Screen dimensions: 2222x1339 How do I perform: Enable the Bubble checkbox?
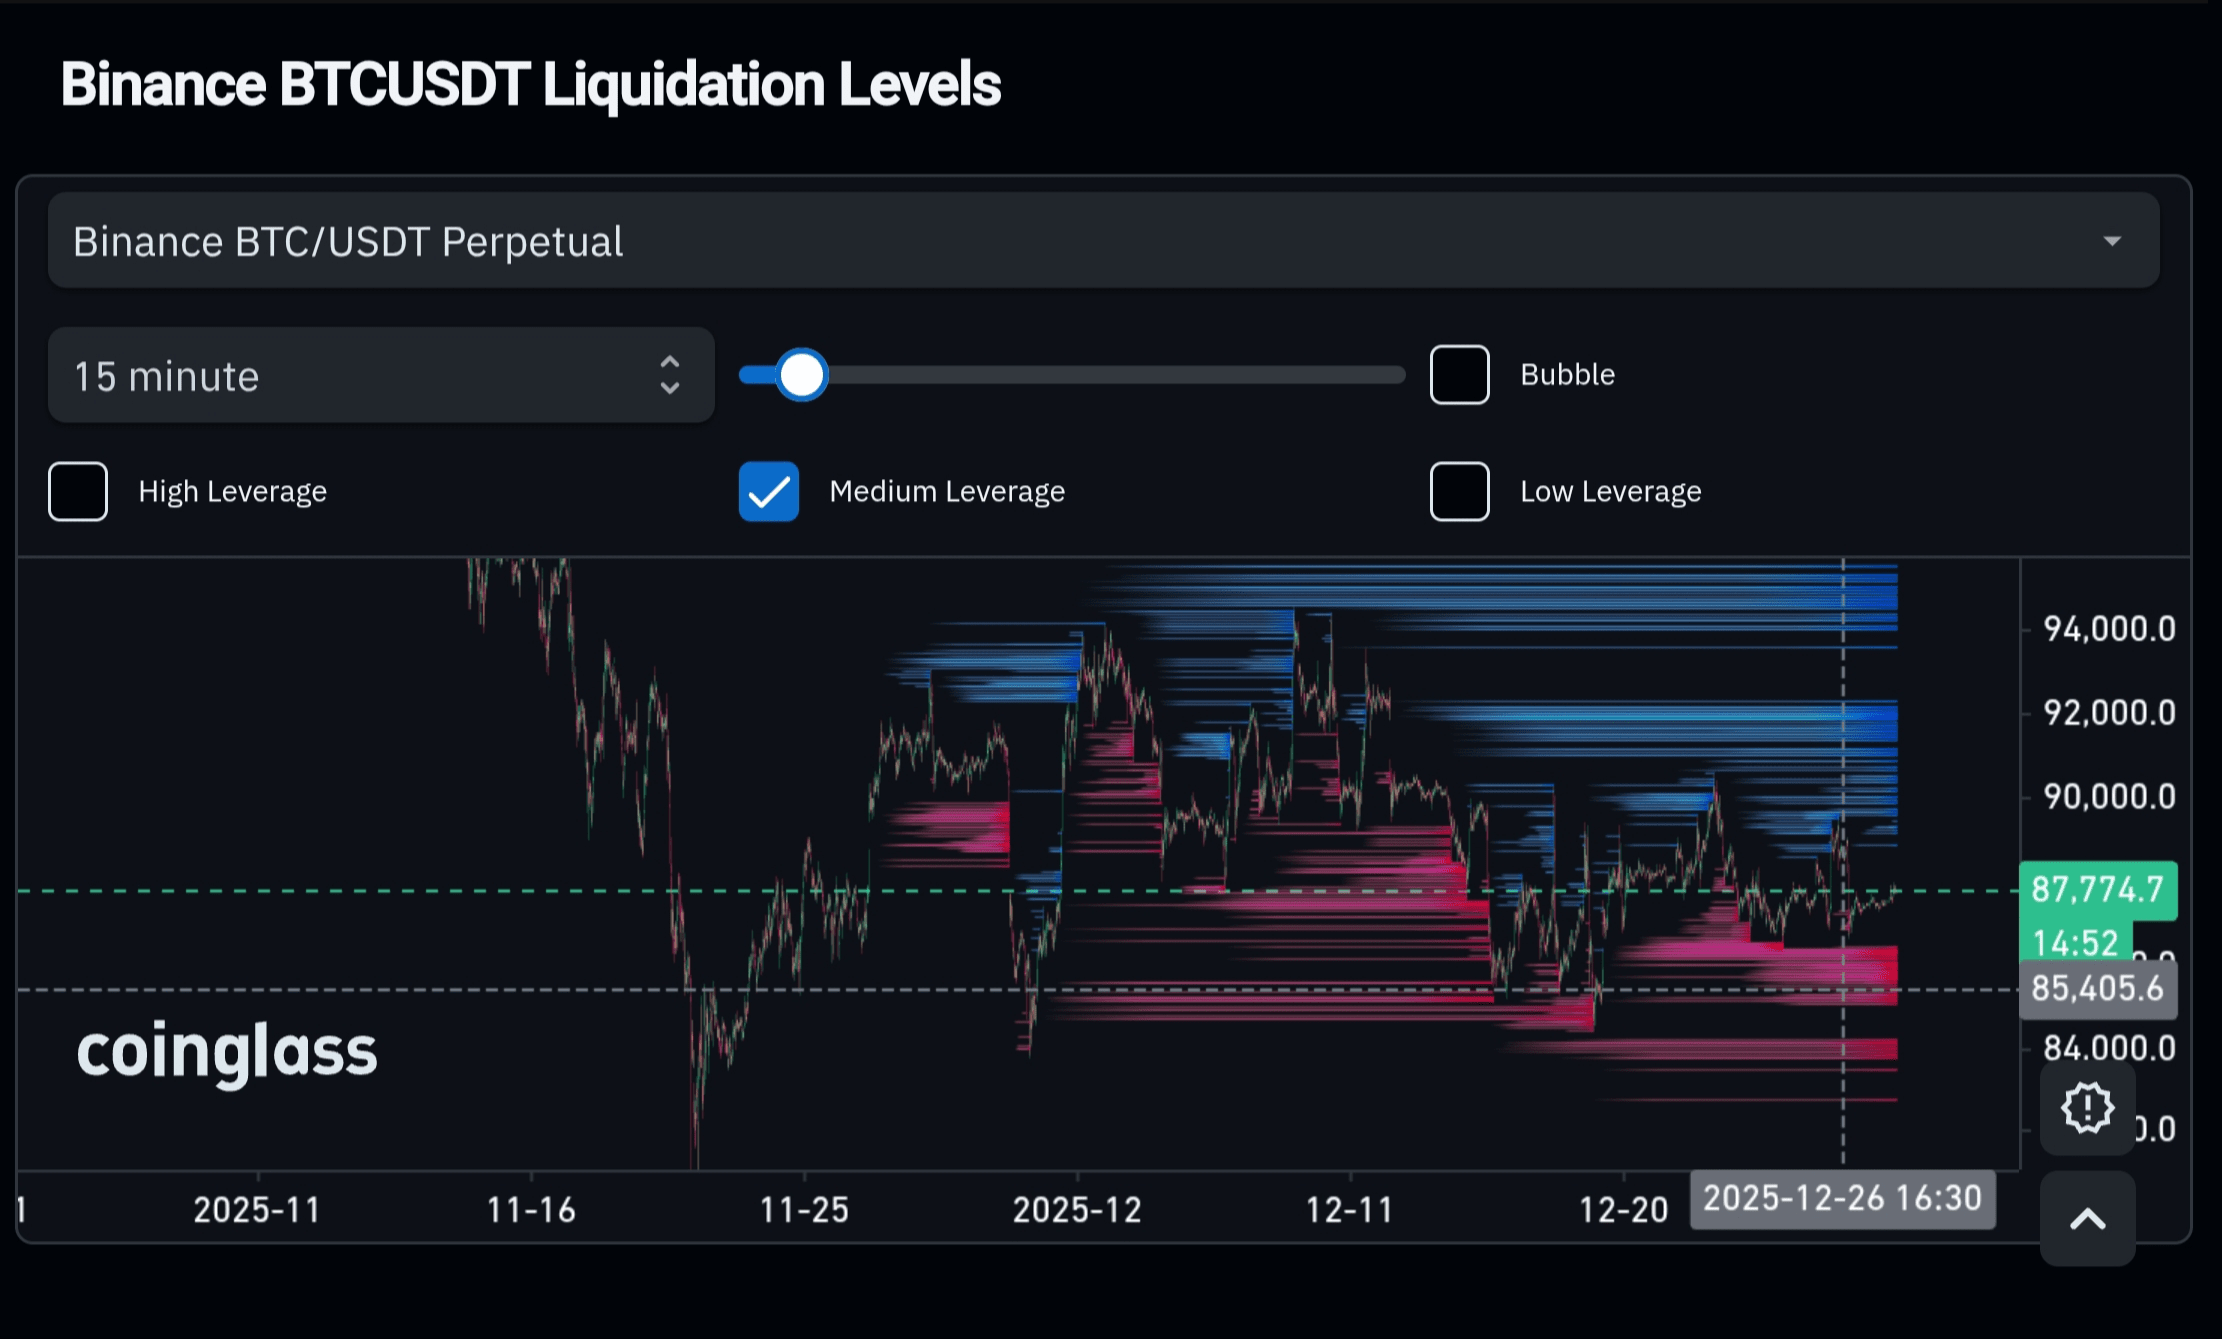pyautogui.click(x=1459, y=375)
